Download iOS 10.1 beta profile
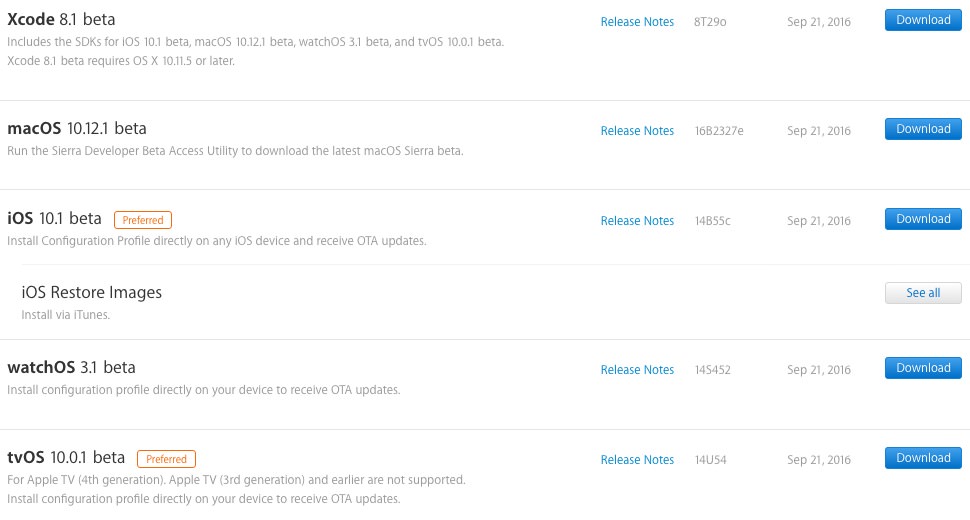970x520 pixels. pyautogui.click(x=922, y=219)
